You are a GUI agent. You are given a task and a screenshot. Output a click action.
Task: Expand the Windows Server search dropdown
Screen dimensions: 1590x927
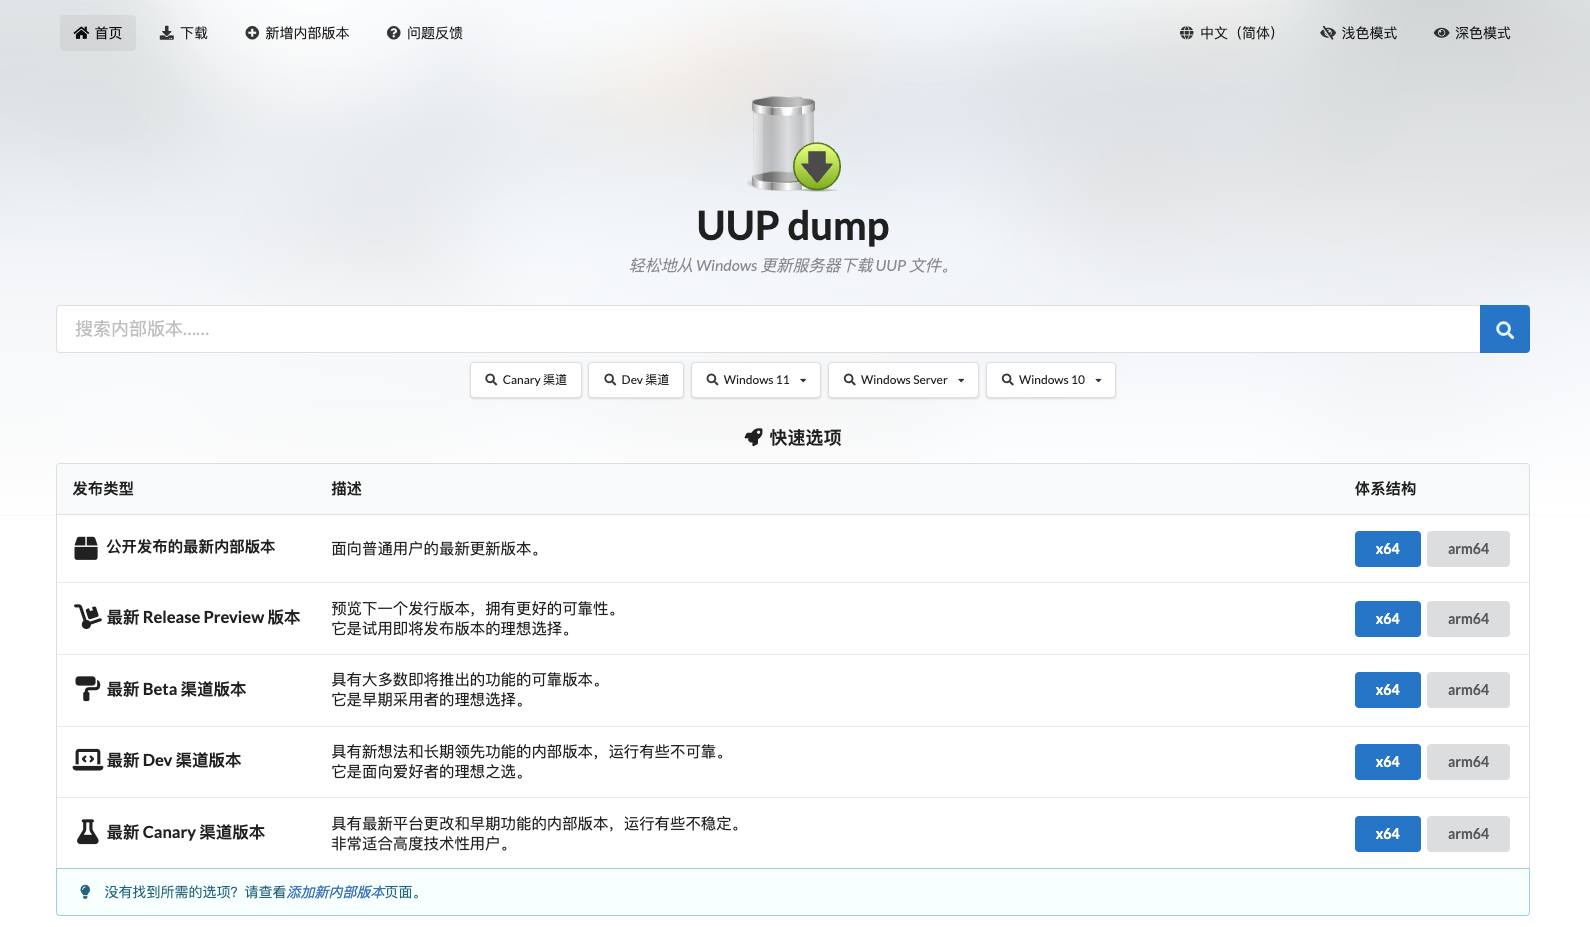903,380
